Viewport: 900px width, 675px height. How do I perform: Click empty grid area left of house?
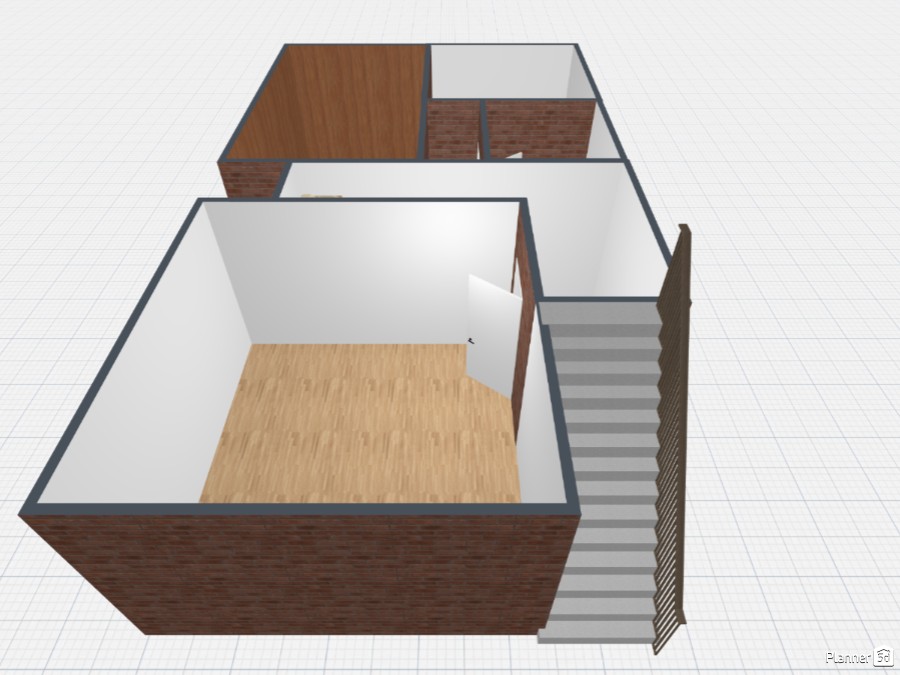[80, 250]
